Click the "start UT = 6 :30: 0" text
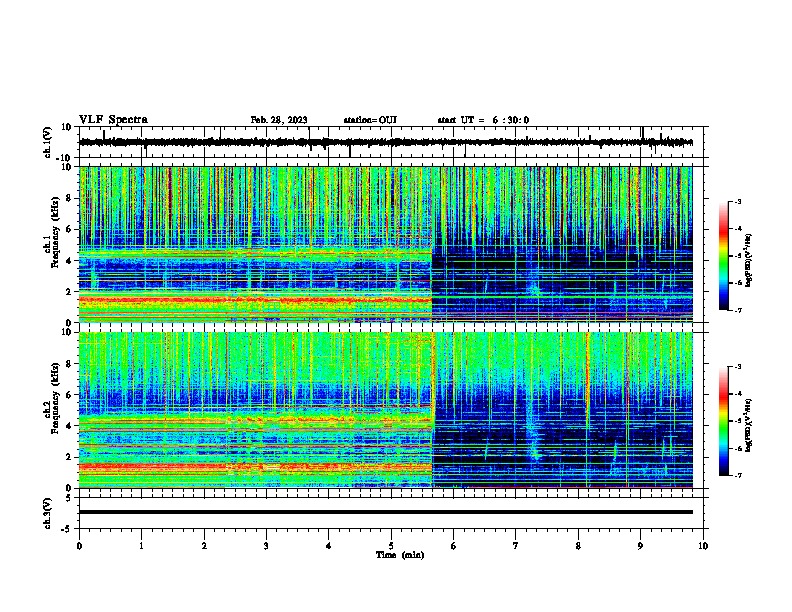This screenshot has width=792, height=612. tap(483, 120)
